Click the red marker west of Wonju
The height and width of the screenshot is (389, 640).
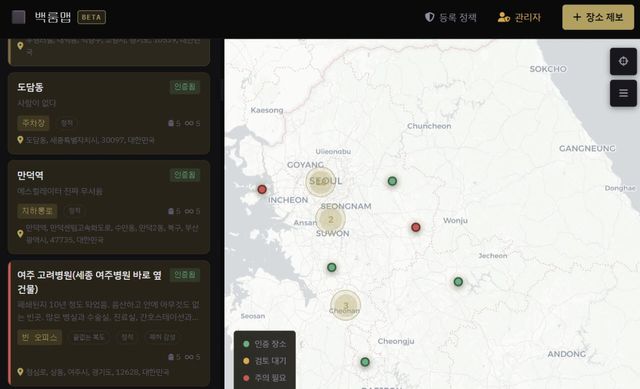416,227
